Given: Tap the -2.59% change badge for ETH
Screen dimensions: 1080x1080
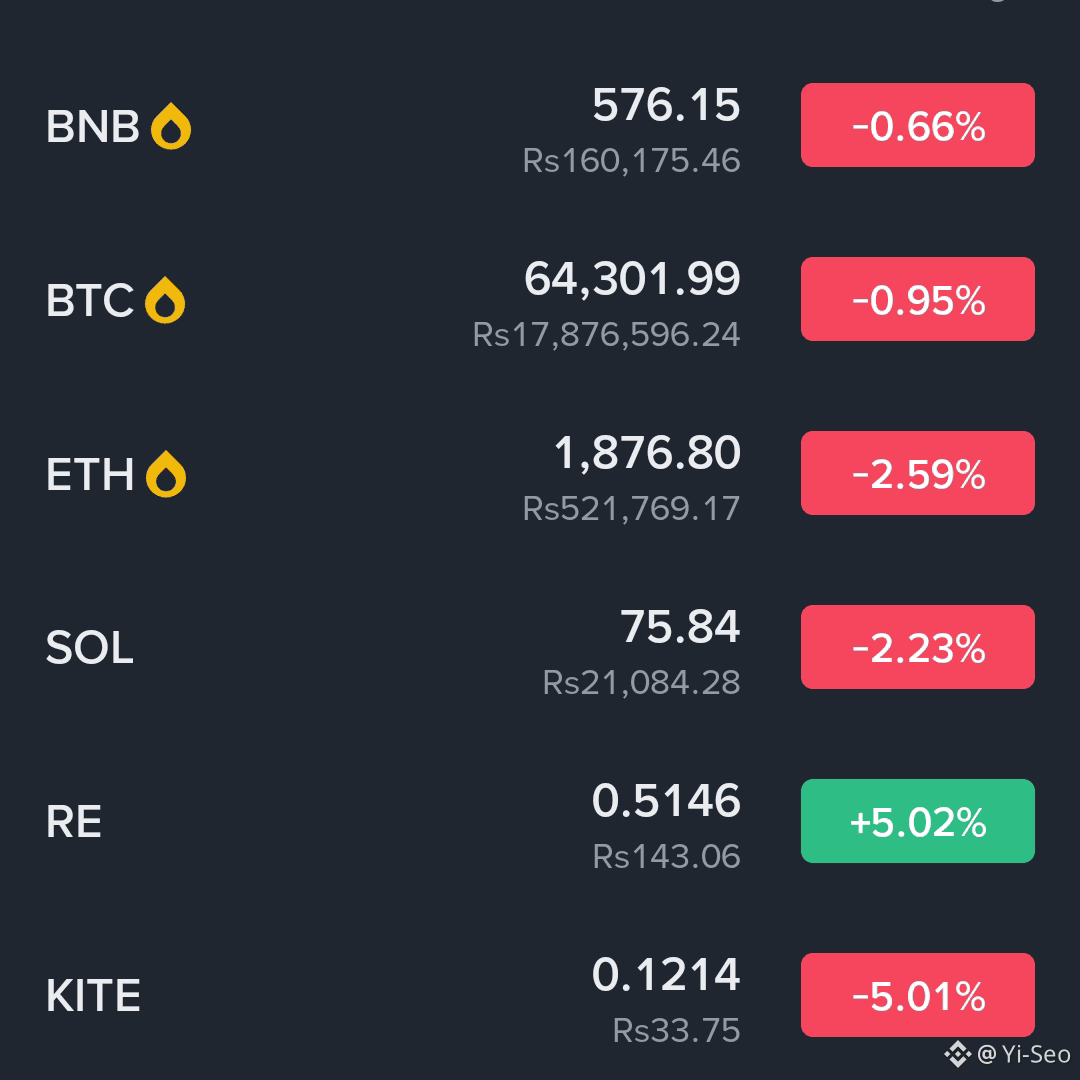Looking at the screenshot, I should [x=917, y=473].
